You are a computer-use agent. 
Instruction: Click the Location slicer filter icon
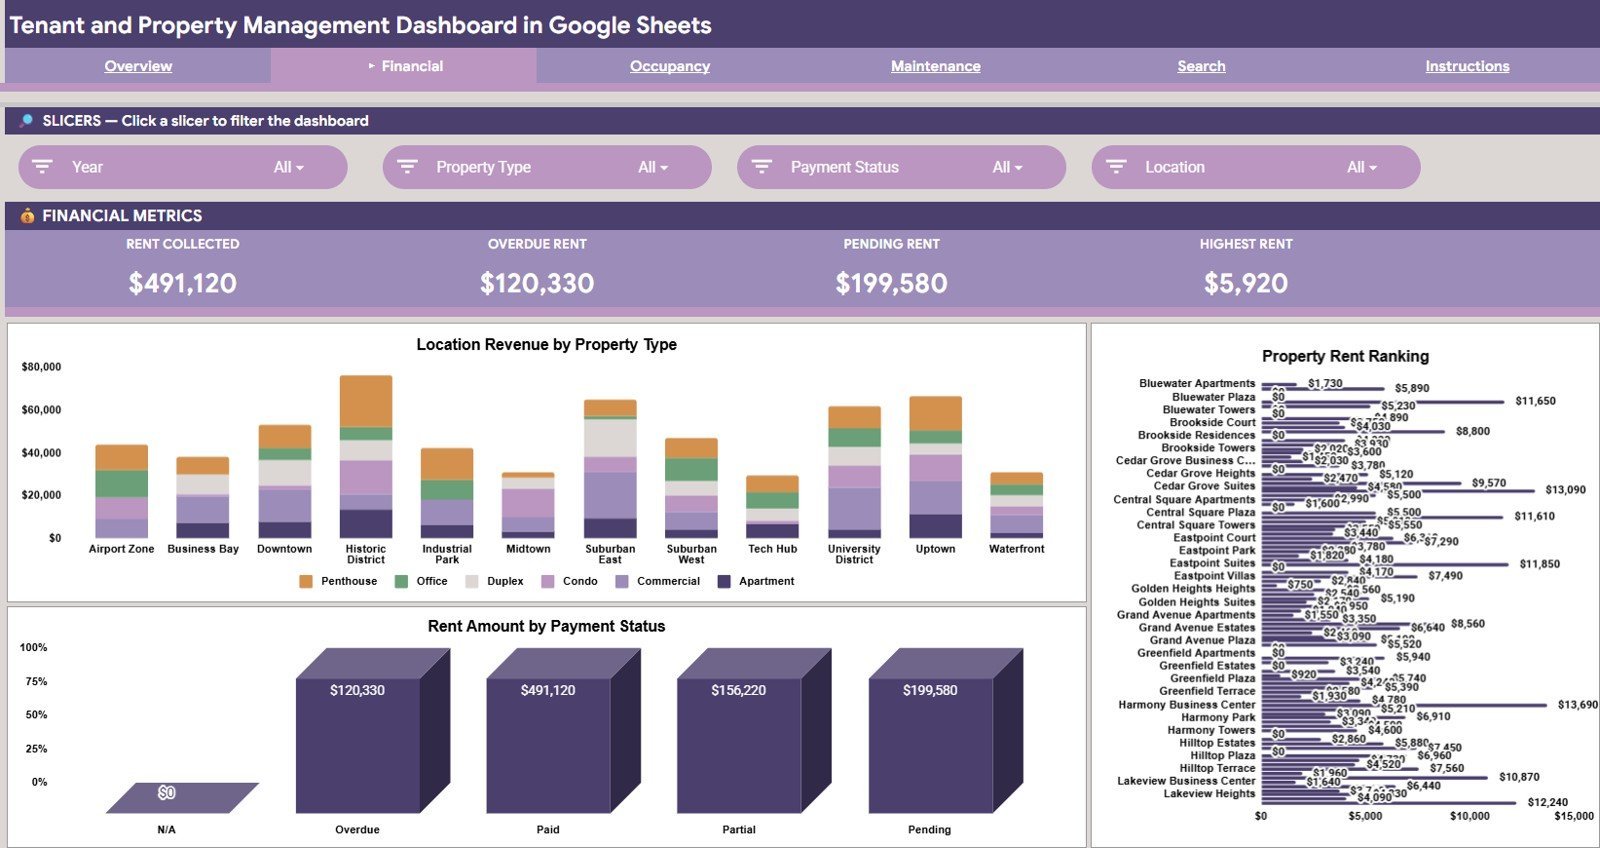(x=1116, y=167)
